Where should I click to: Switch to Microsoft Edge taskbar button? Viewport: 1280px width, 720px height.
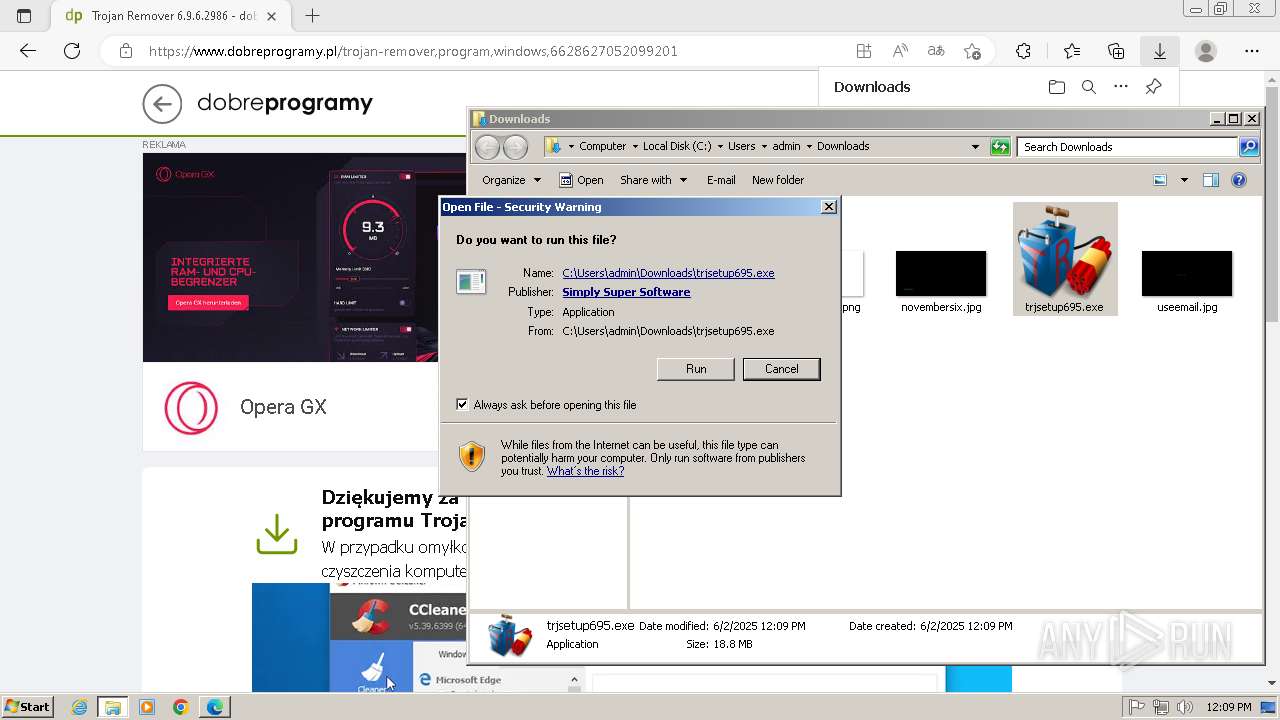coord(214,707)
